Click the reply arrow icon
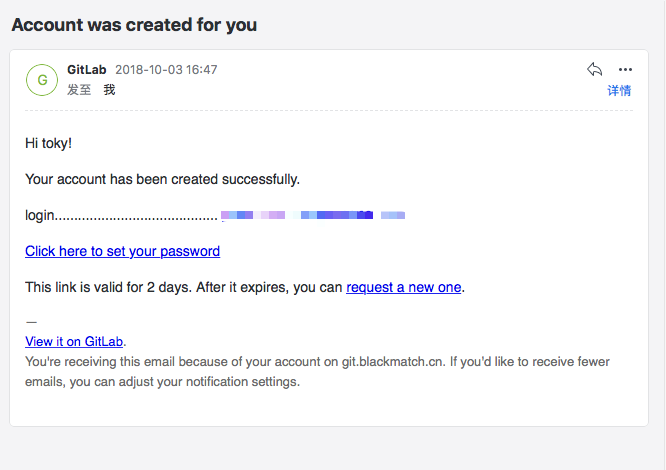 (x=594, y=69)
